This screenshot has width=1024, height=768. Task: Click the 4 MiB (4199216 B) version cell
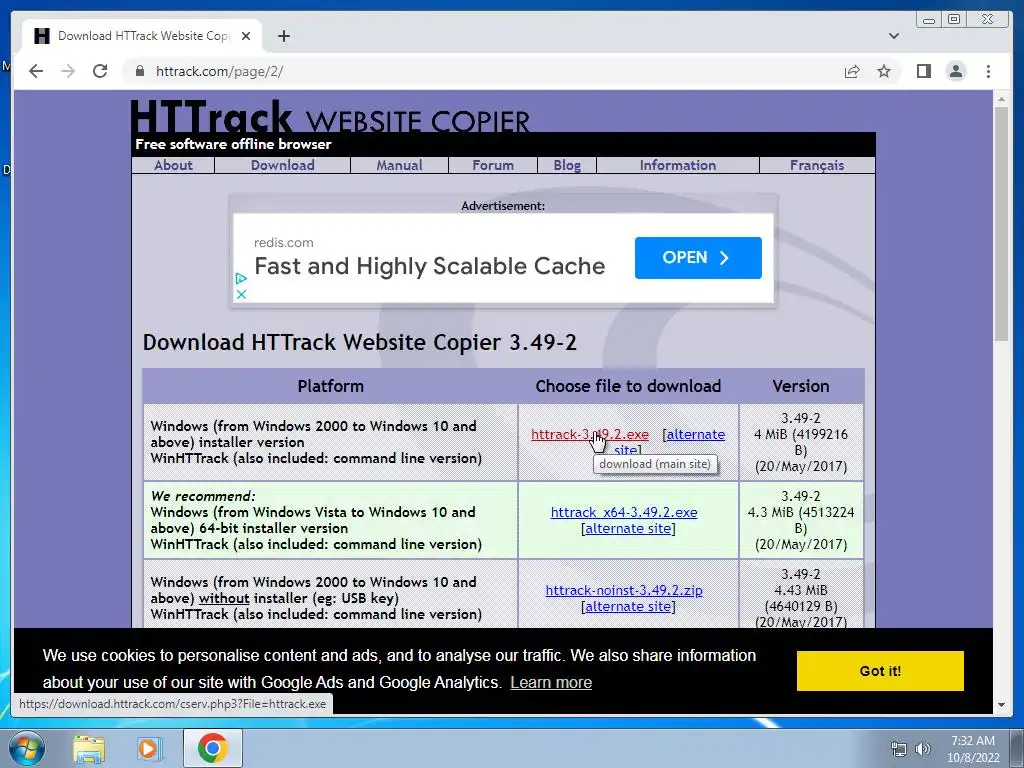click(x=801, y=442)
